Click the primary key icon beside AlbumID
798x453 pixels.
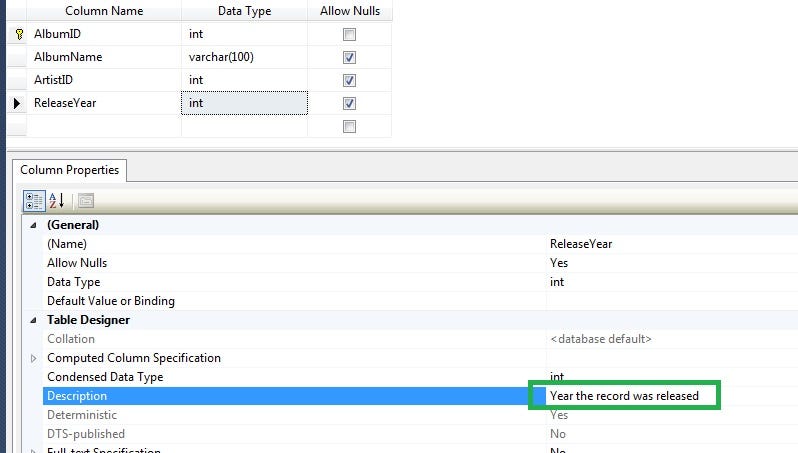click(19, 34)
